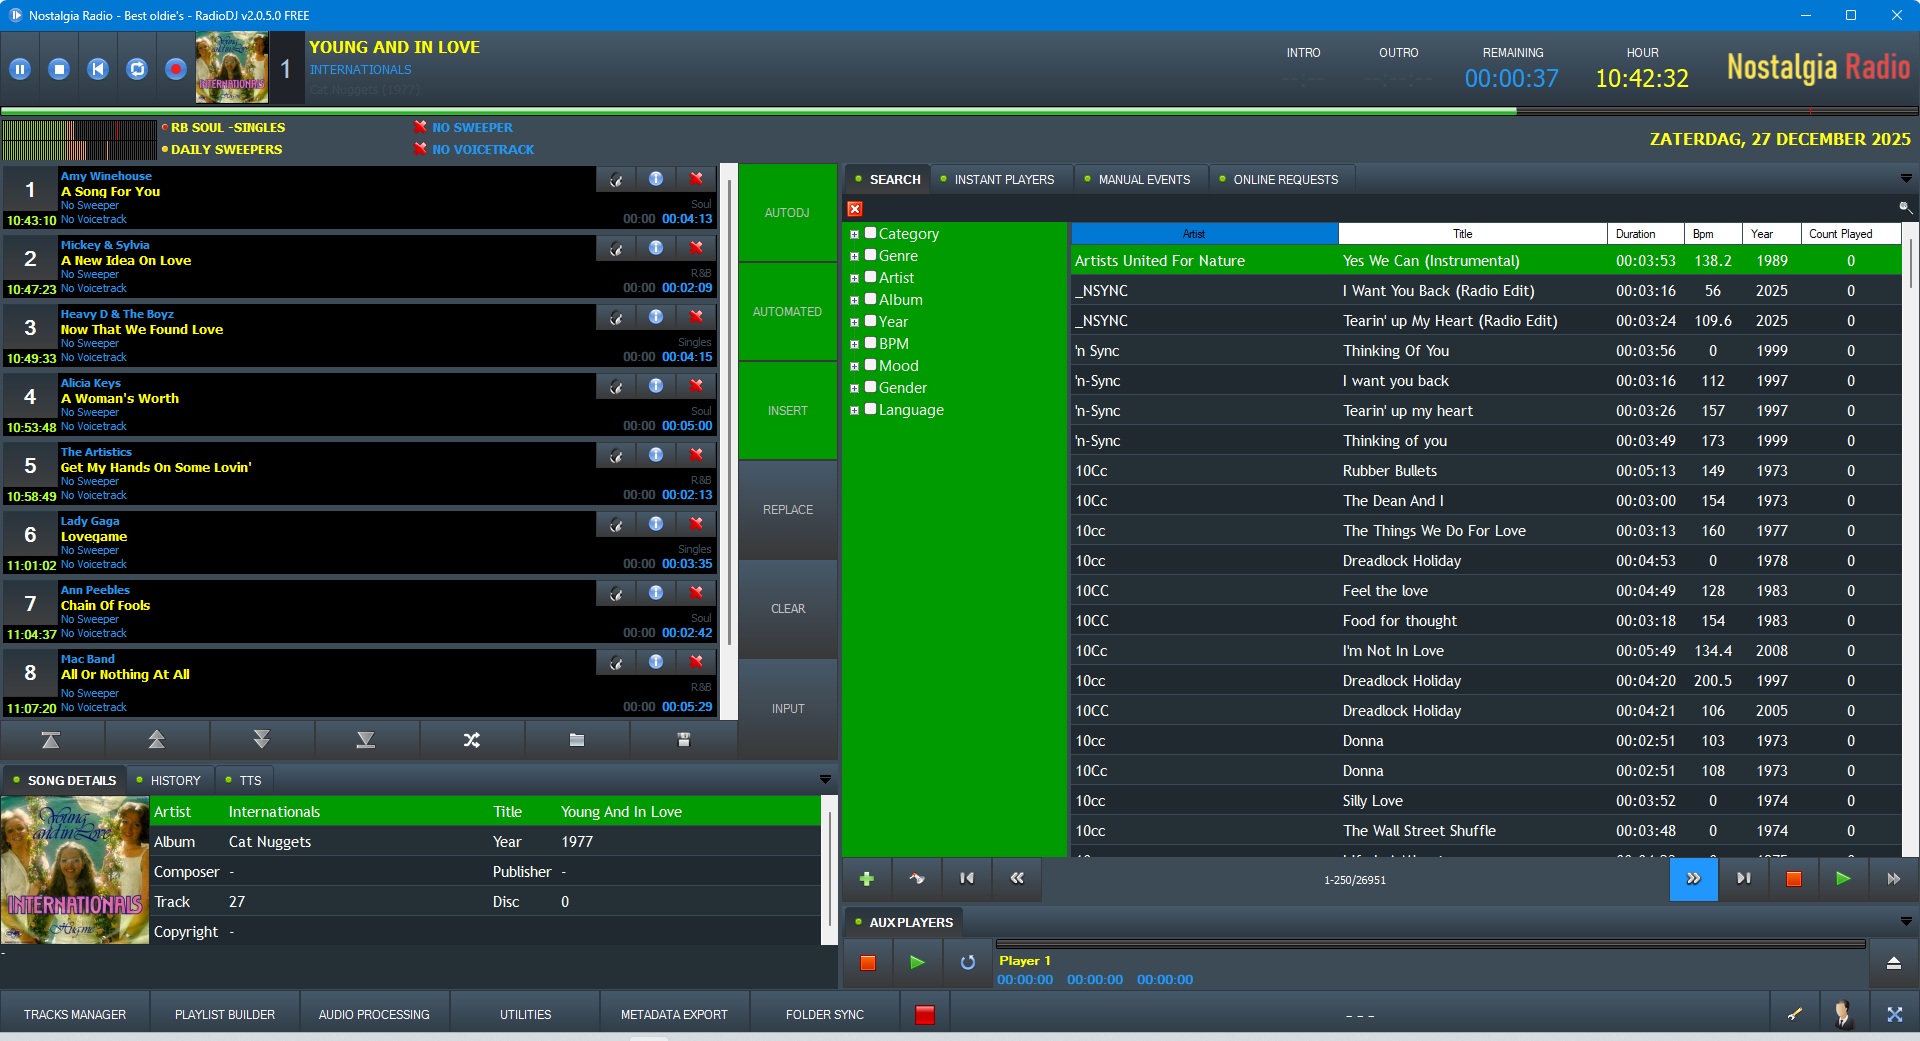Expand the Category tree in the search panel
The height and width of the screenshot is (1041, 1920).
[855, 233]
